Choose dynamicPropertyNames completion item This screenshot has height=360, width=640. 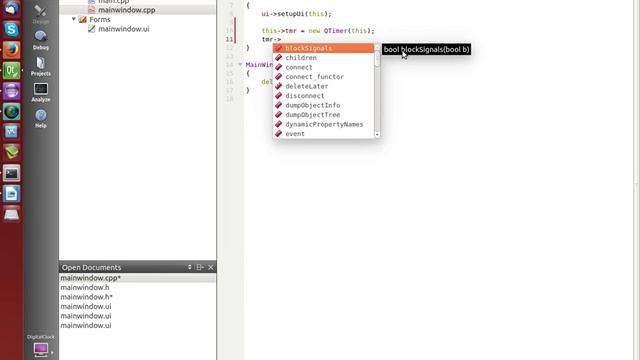click(323, 124)
